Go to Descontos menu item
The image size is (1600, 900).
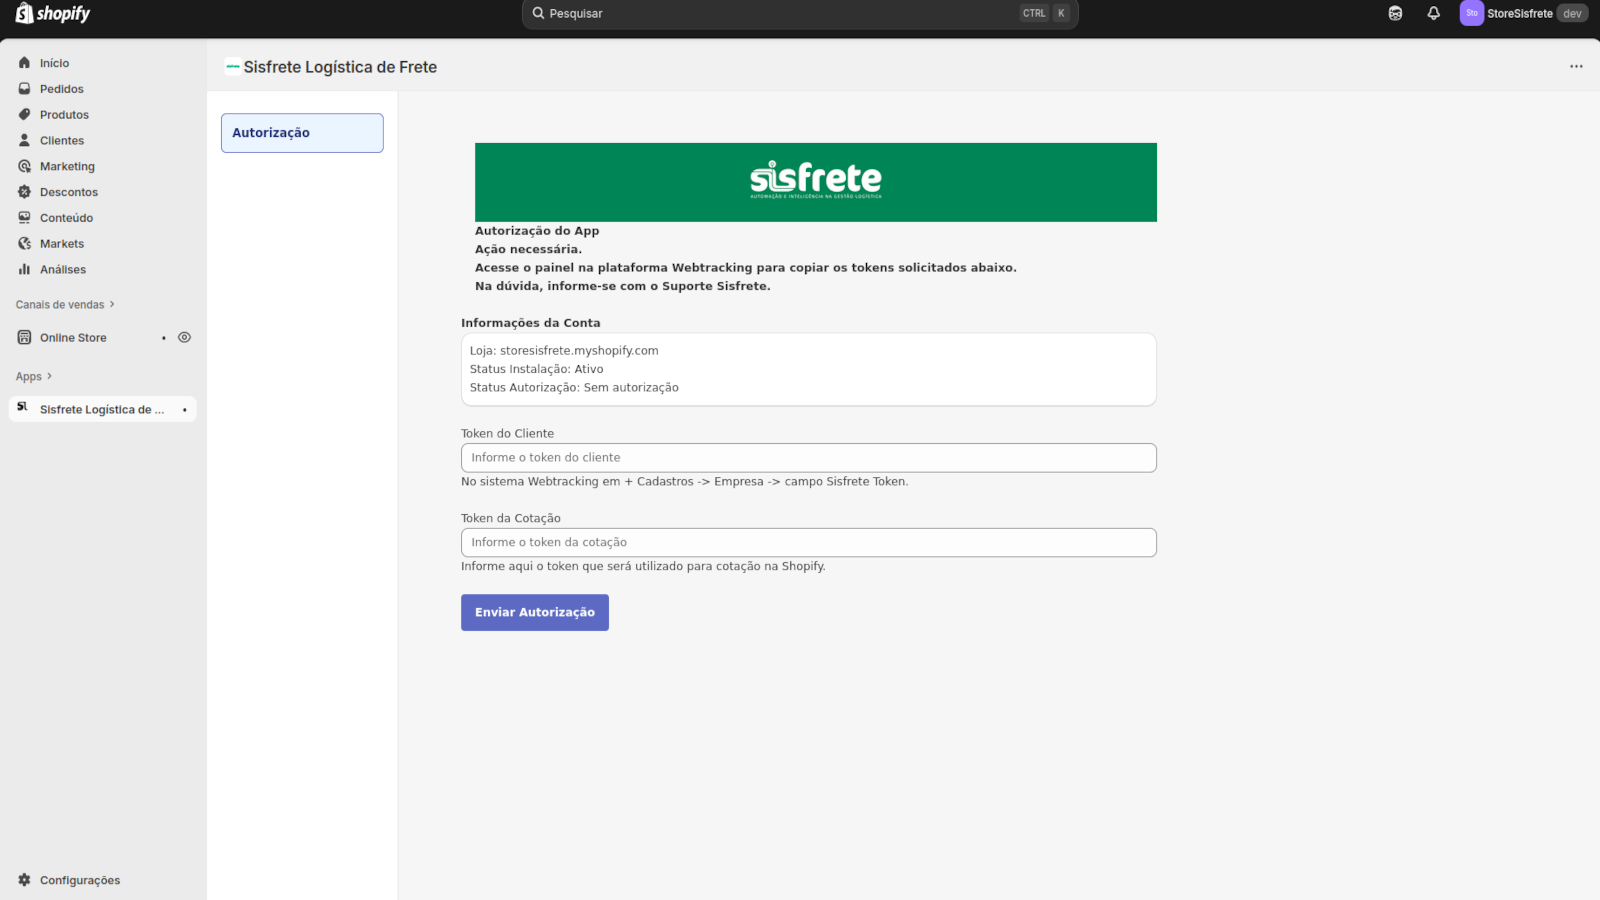(x=69, y=192)
